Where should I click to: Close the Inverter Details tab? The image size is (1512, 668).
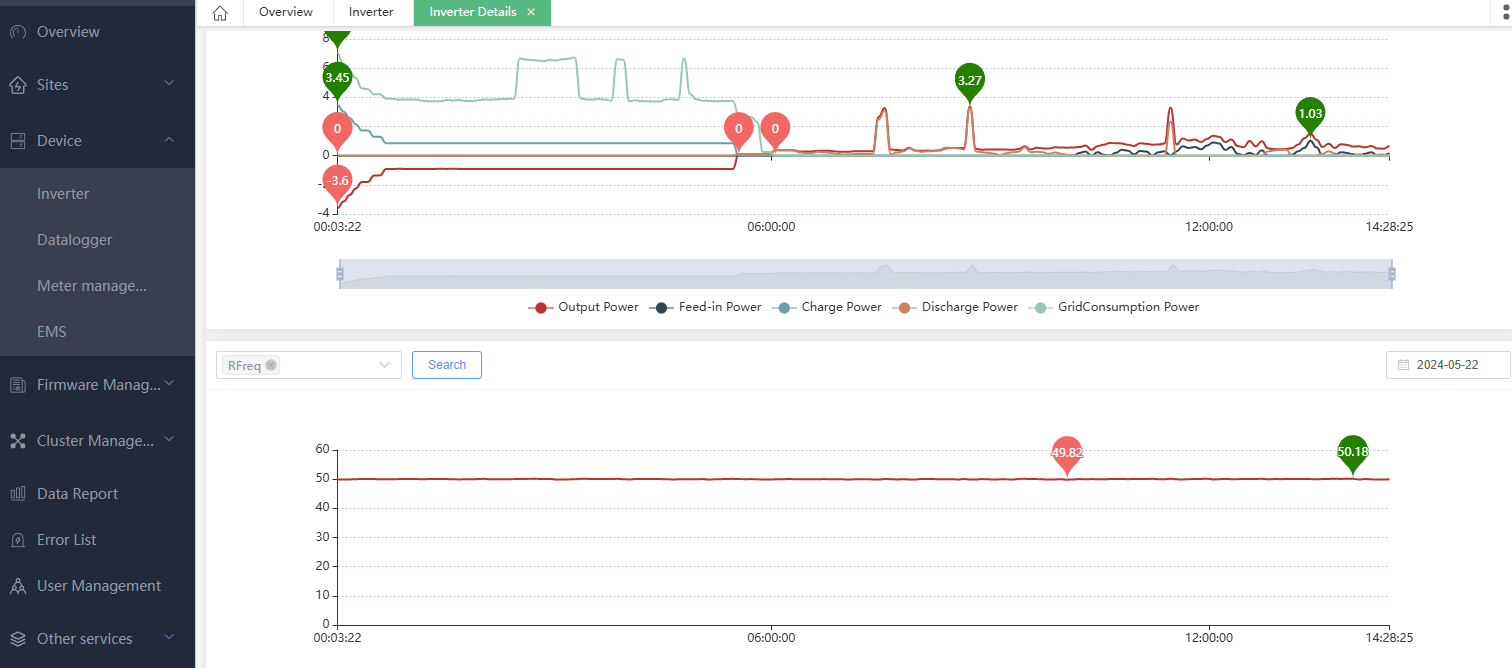coord(531,12)
